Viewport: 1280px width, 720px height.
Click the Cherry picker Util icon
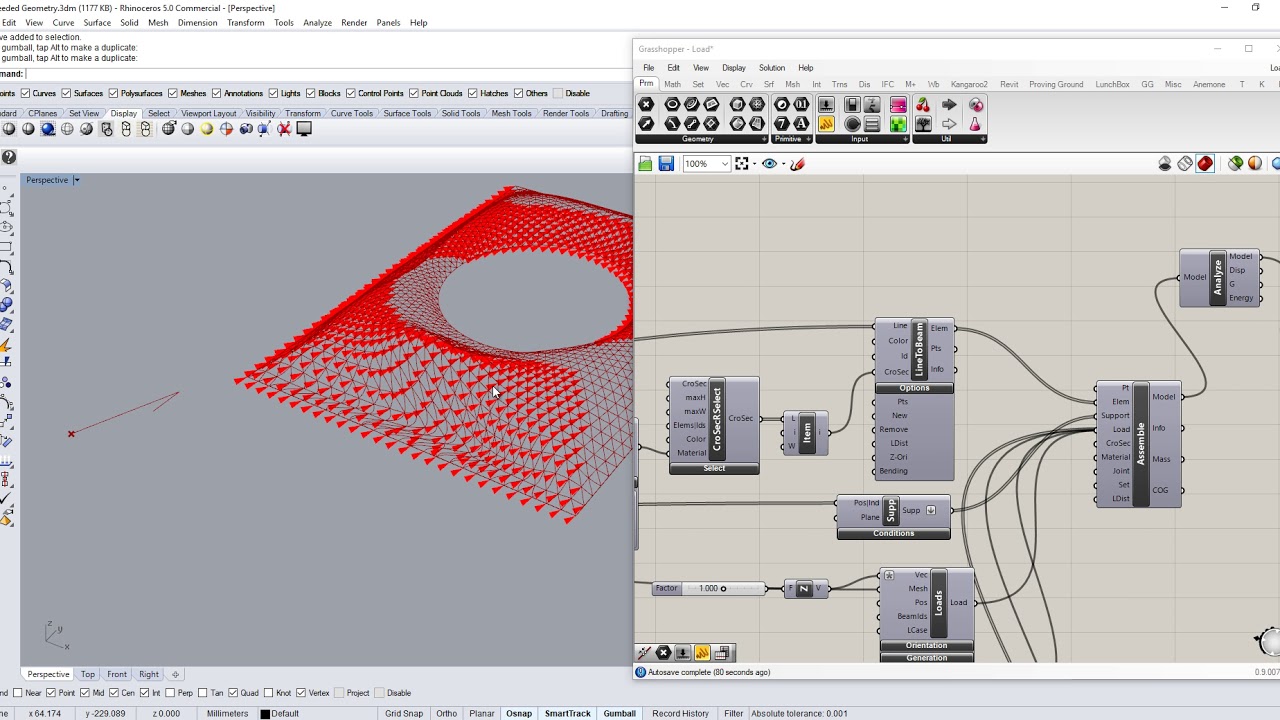[922, 105]
